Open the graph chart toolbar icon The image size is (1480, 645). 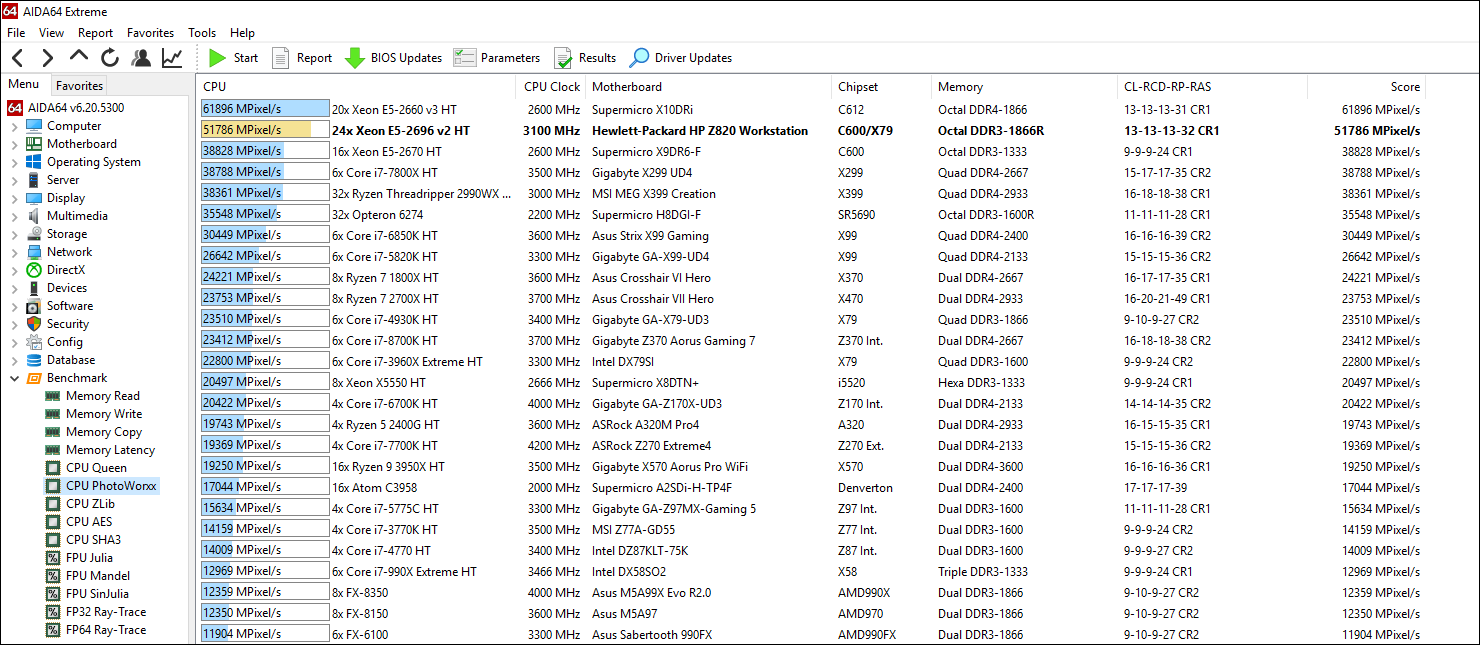[172, 58]
